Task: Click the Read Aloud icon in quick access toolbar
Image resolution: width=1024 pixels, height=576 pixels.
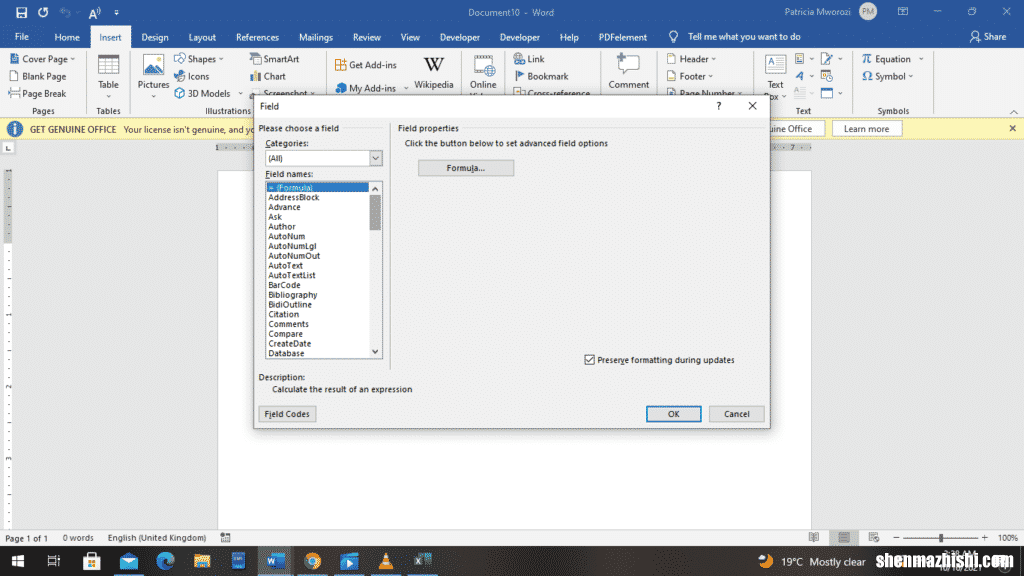Action: (95, 12)
